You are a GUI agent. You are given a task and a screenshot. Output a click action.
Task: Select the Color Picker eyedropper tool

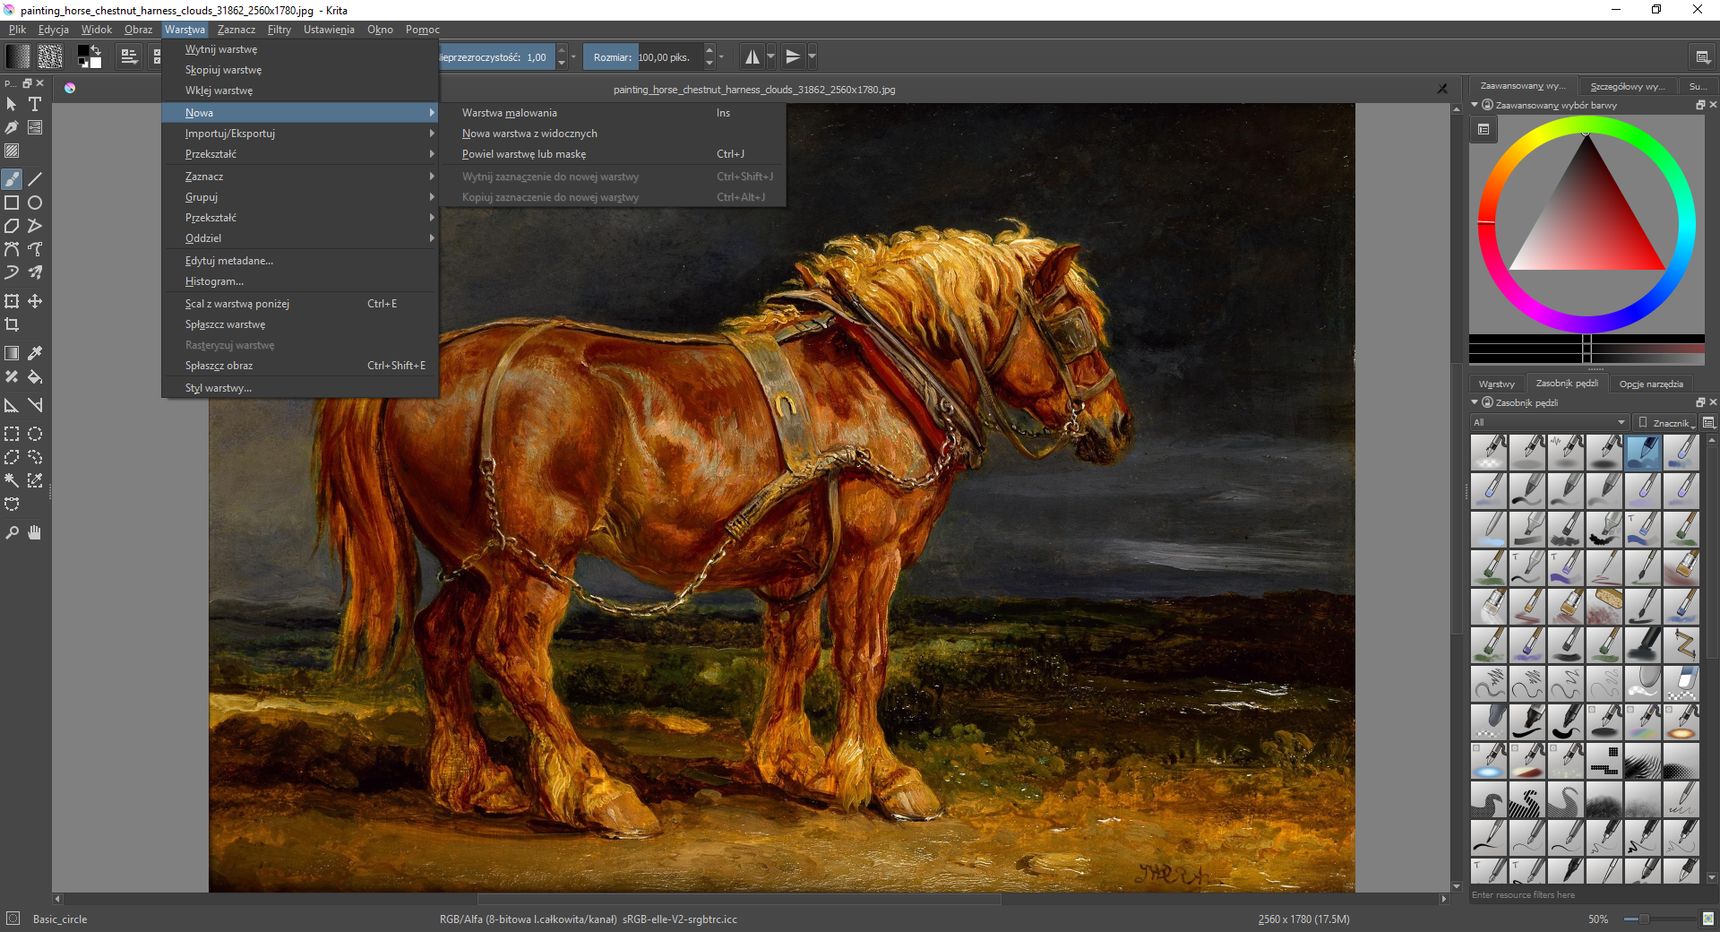(35, 353)
